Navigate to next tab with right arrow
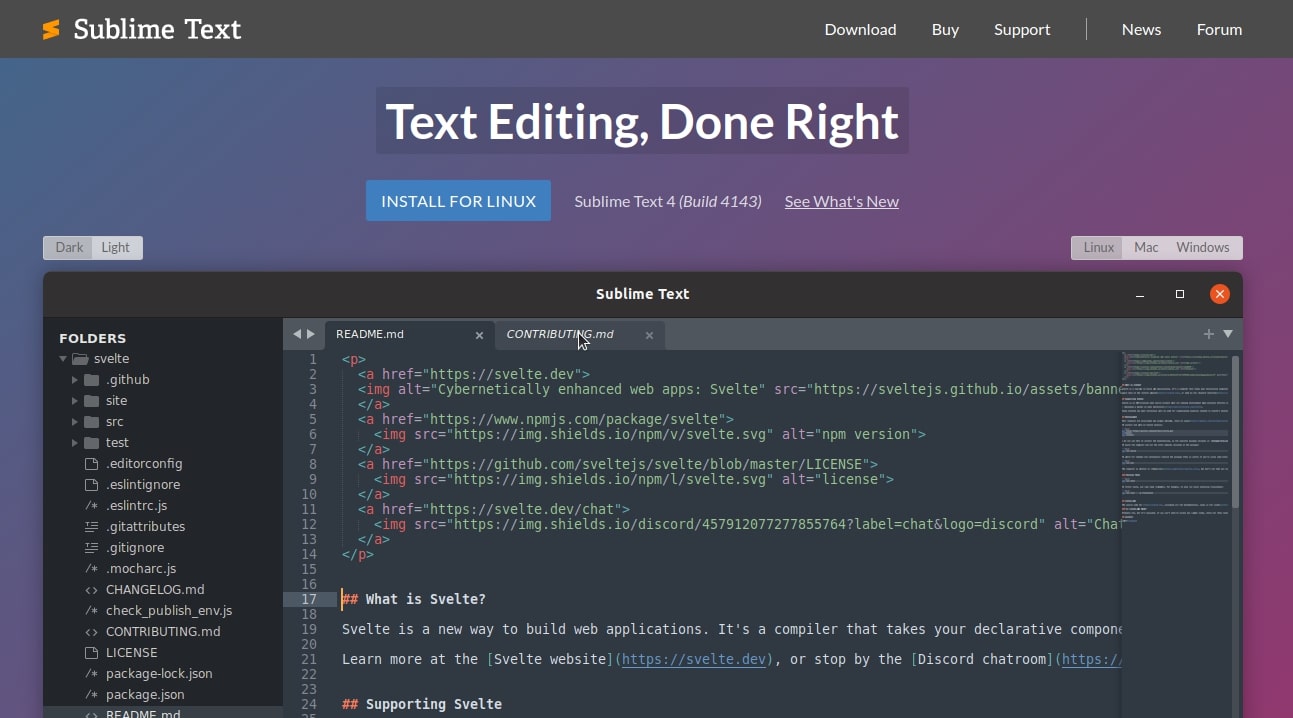Screen dimensions: 1293x718 [311, 334]
